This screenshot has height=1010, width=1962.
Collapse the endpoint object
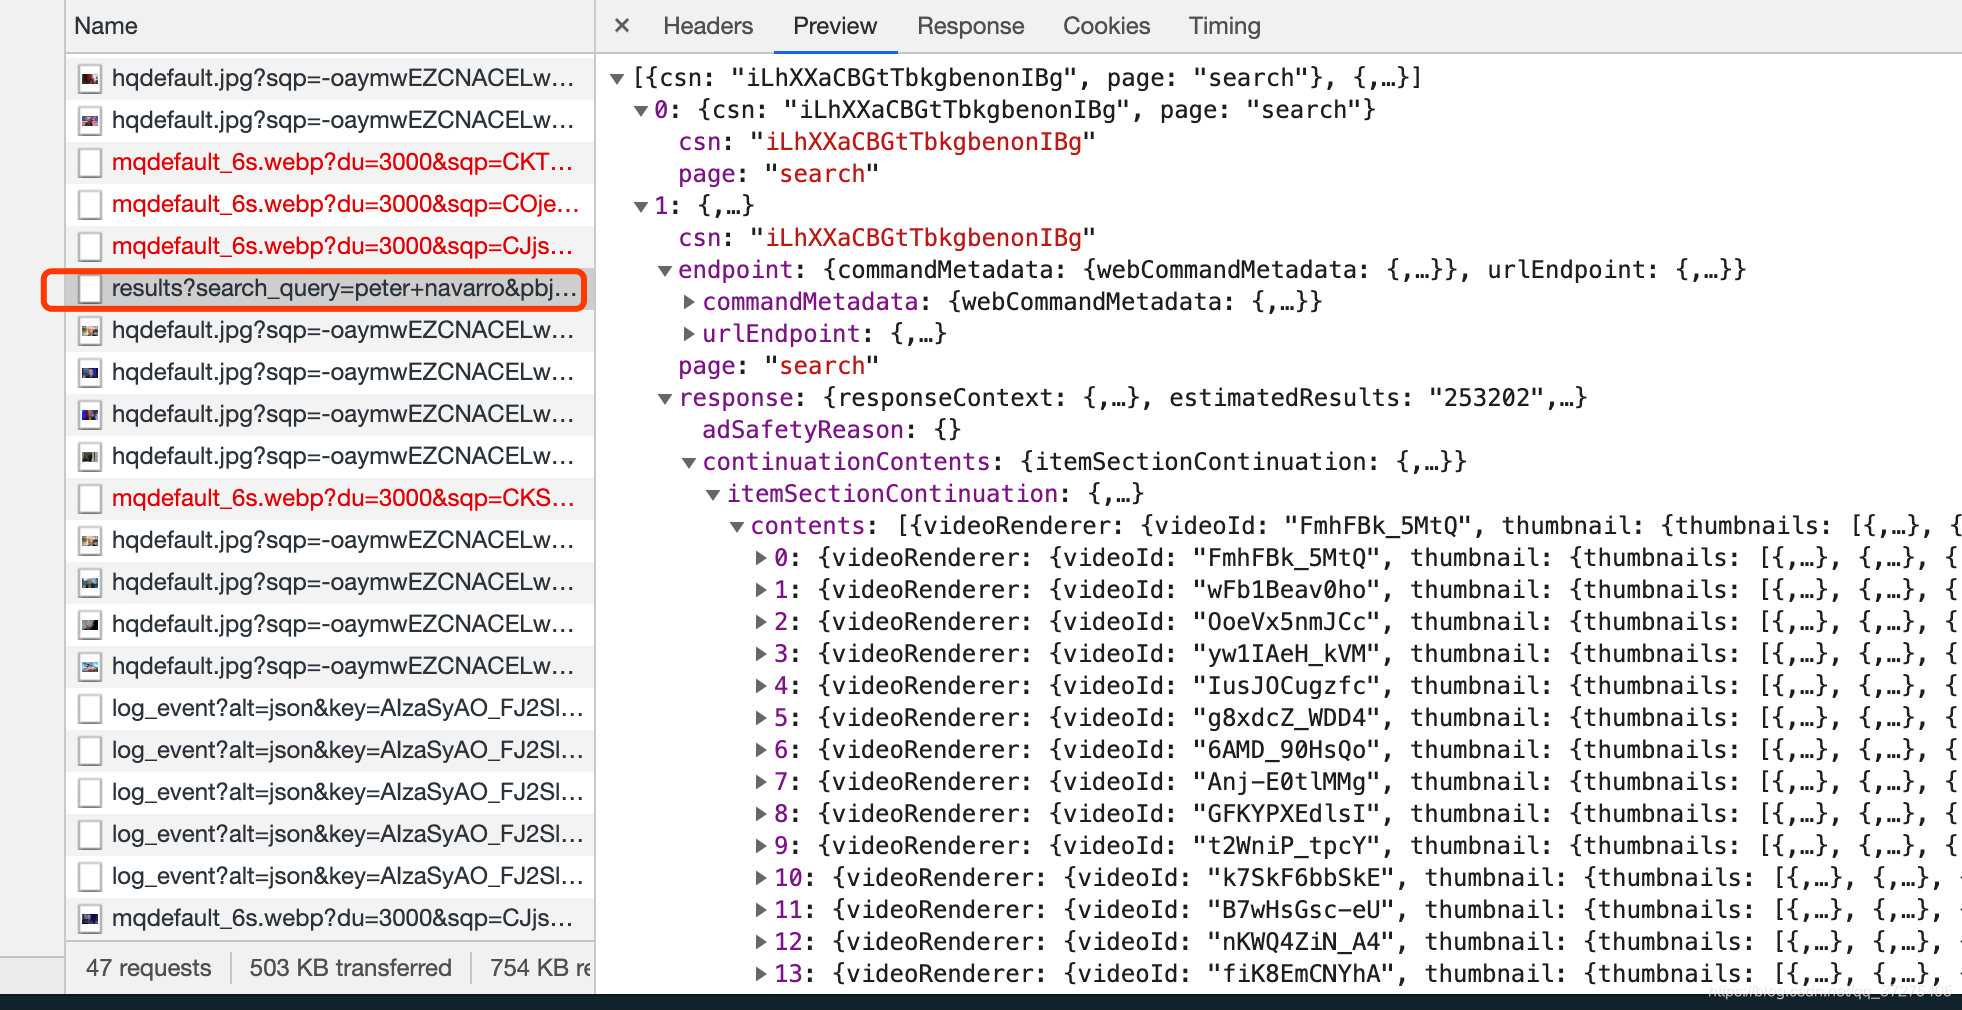click(665, 270)
